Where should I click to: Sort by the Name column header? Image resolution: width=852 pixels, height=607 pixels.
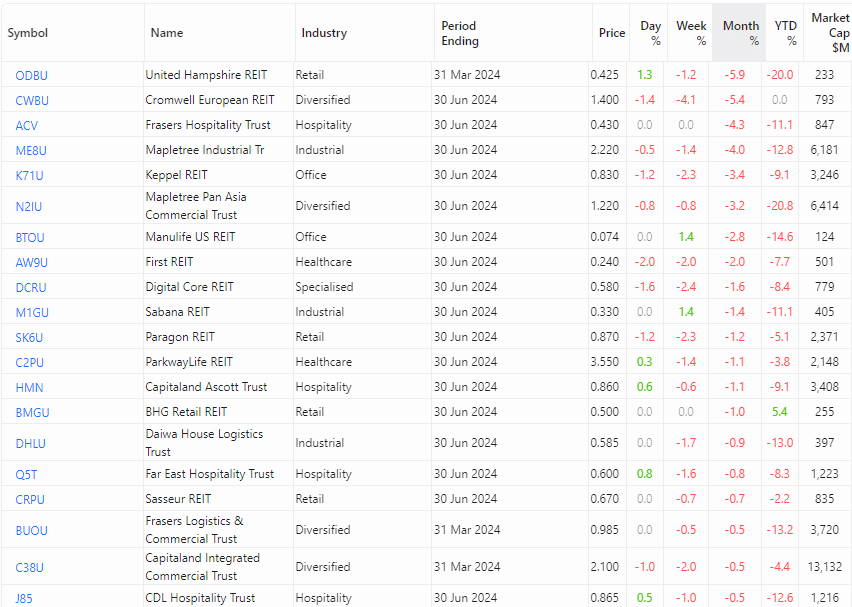coord(167,33)
